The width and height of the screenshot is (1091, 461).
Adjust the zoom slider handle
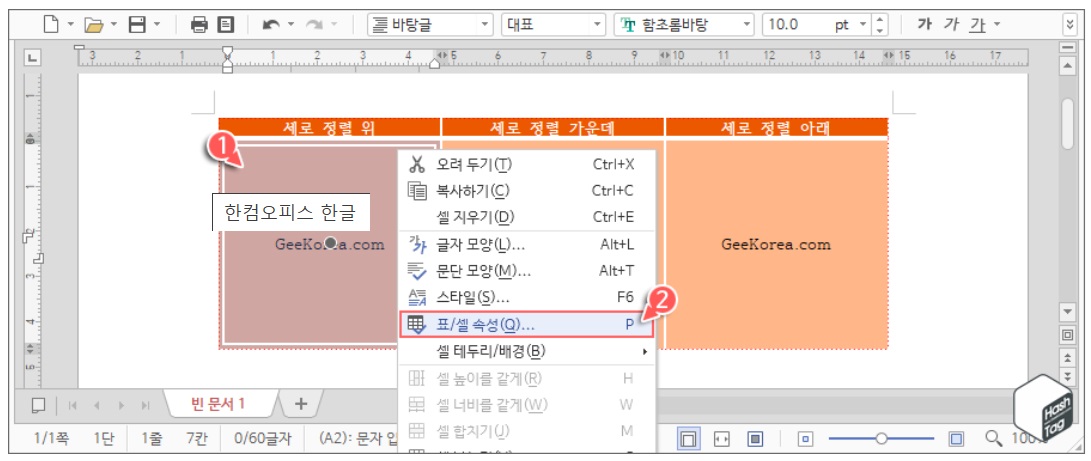(882, 439)
